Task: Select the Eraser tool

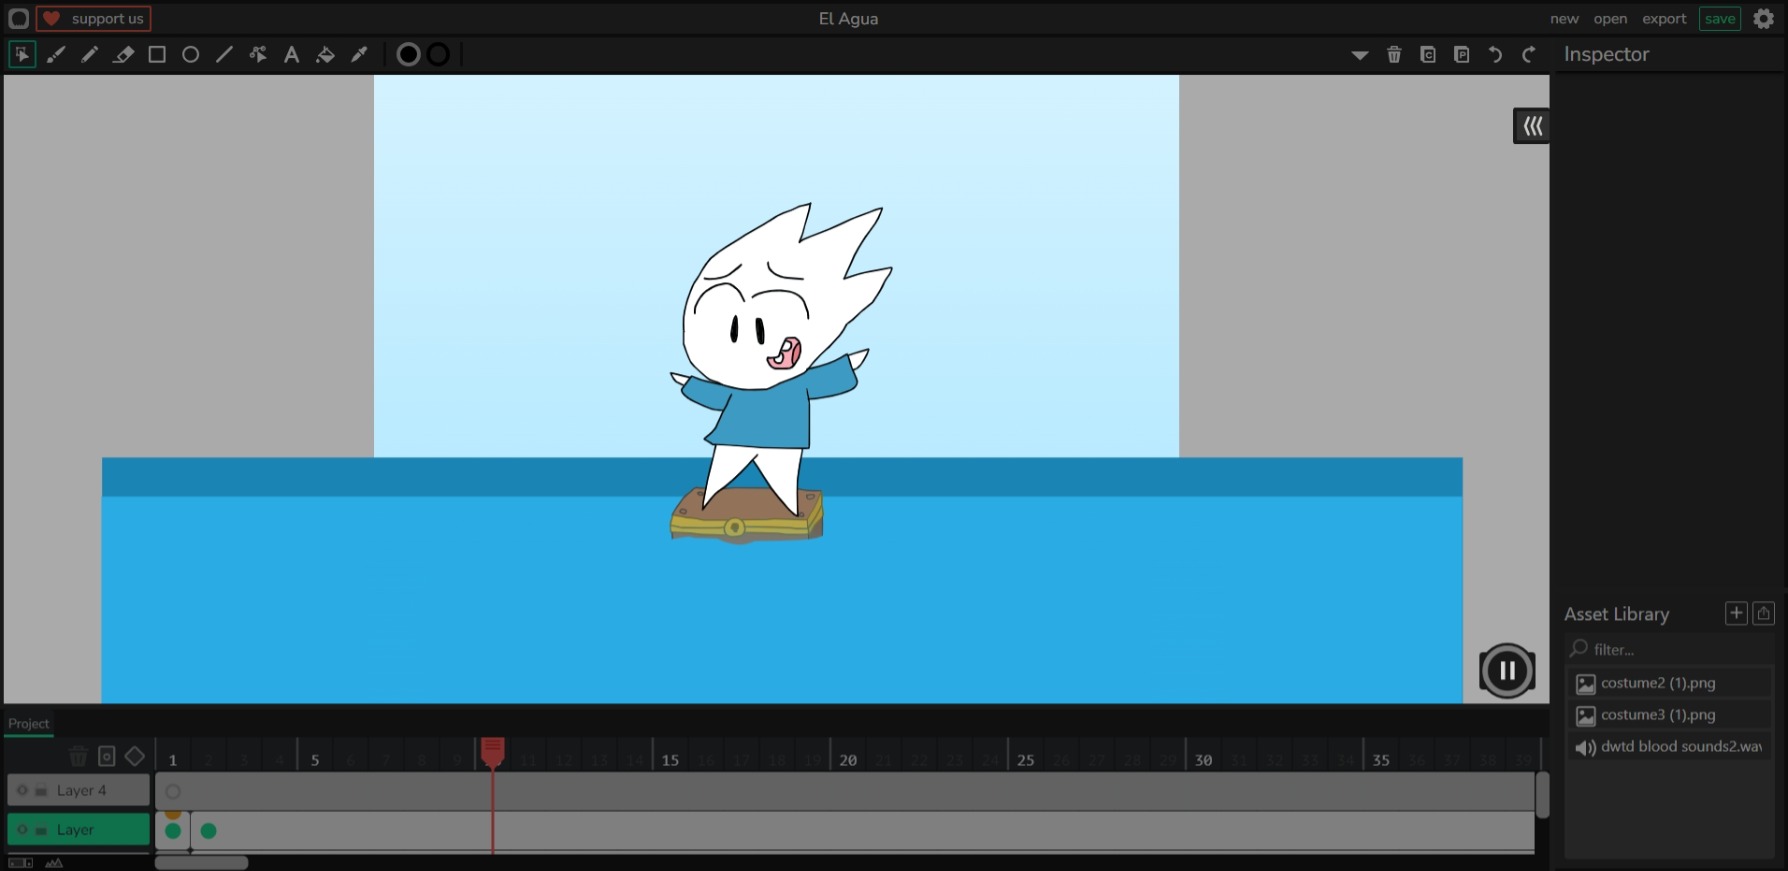Action: (x=123, y=54)
